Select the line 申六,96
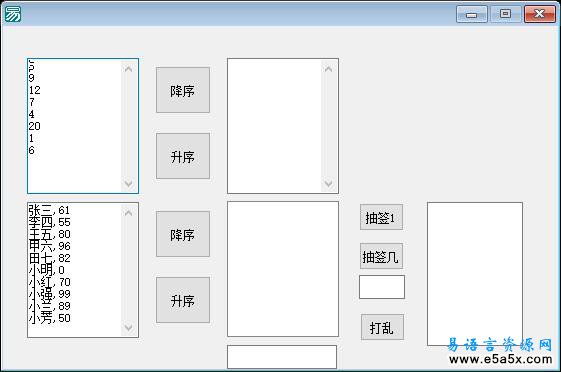 pos(49,246)
